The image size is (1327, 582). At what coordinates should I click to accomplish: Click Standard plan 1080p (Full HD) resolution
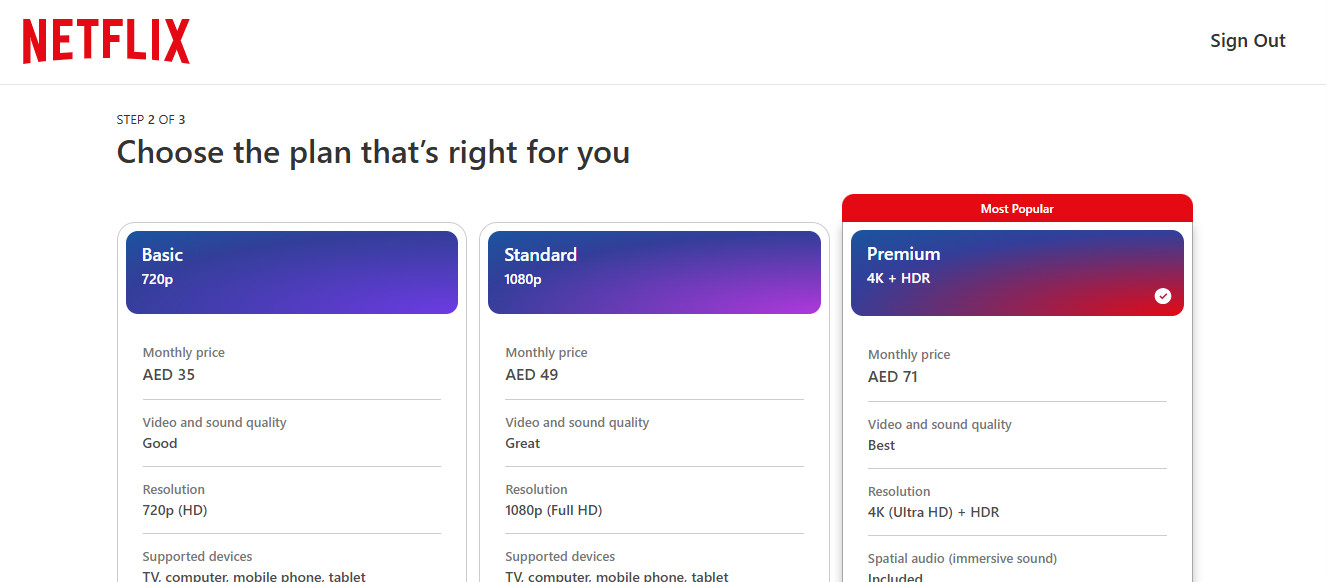554,510
